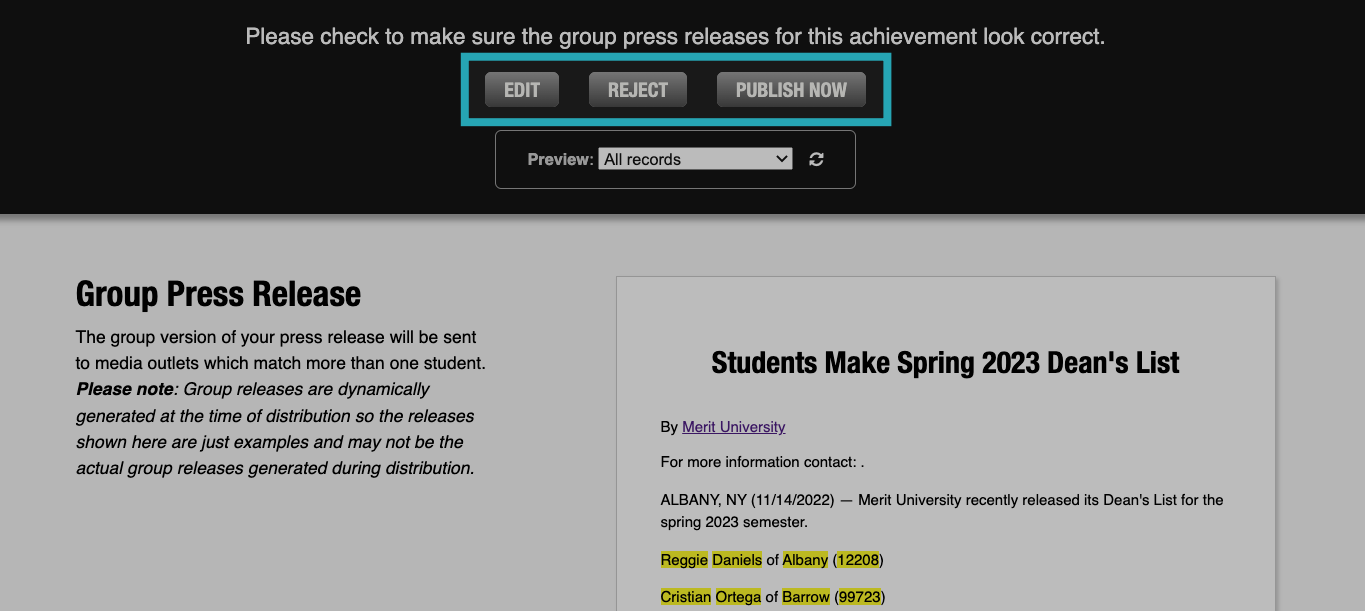Select the highlighted name Cristian
The height and width of the screenshot is (611, 1365).
tap(684, 596)
